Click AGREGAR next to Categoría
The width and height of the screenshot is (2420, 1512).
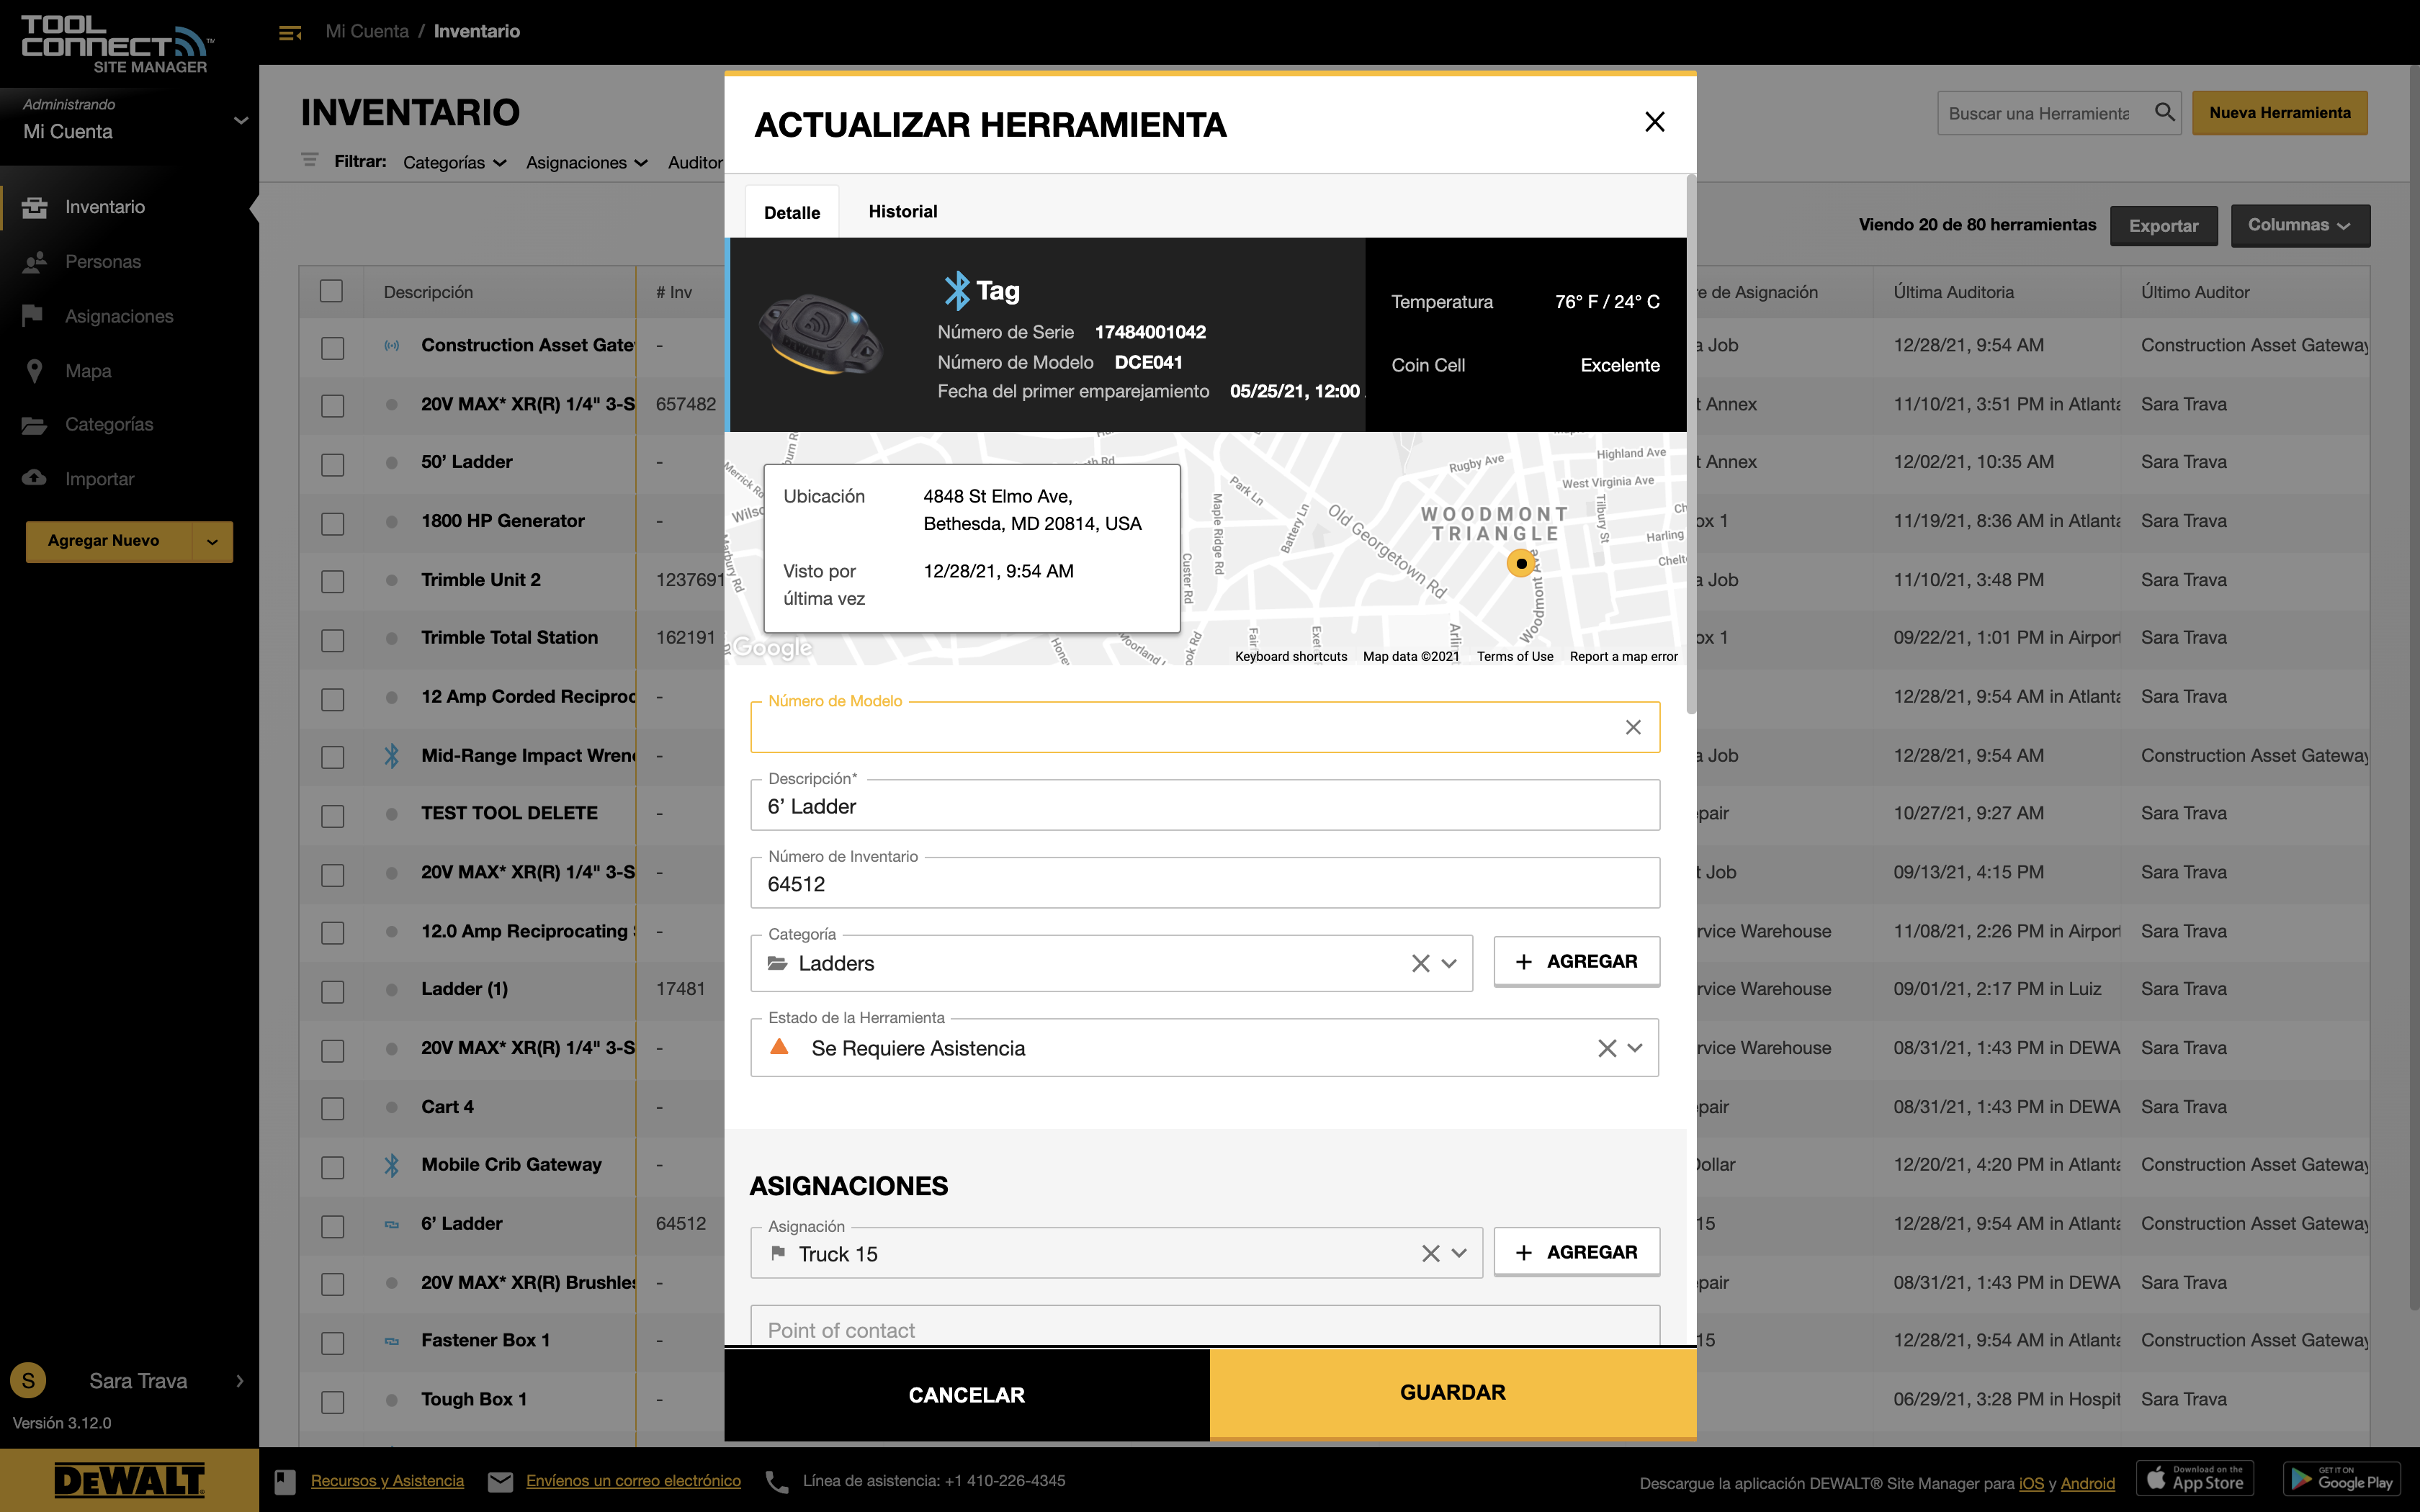point(1576,961)
